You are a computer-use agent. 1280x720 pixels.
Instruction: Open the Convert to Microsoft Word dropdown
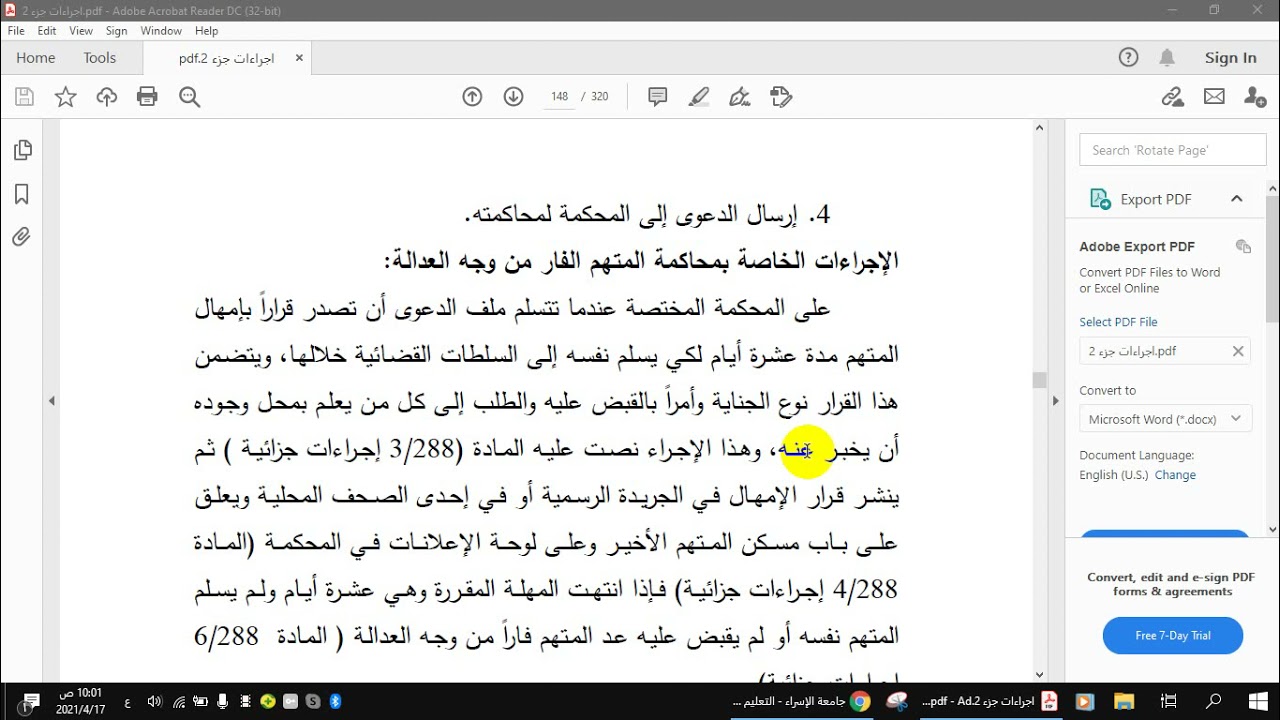tap(1166, 419)
